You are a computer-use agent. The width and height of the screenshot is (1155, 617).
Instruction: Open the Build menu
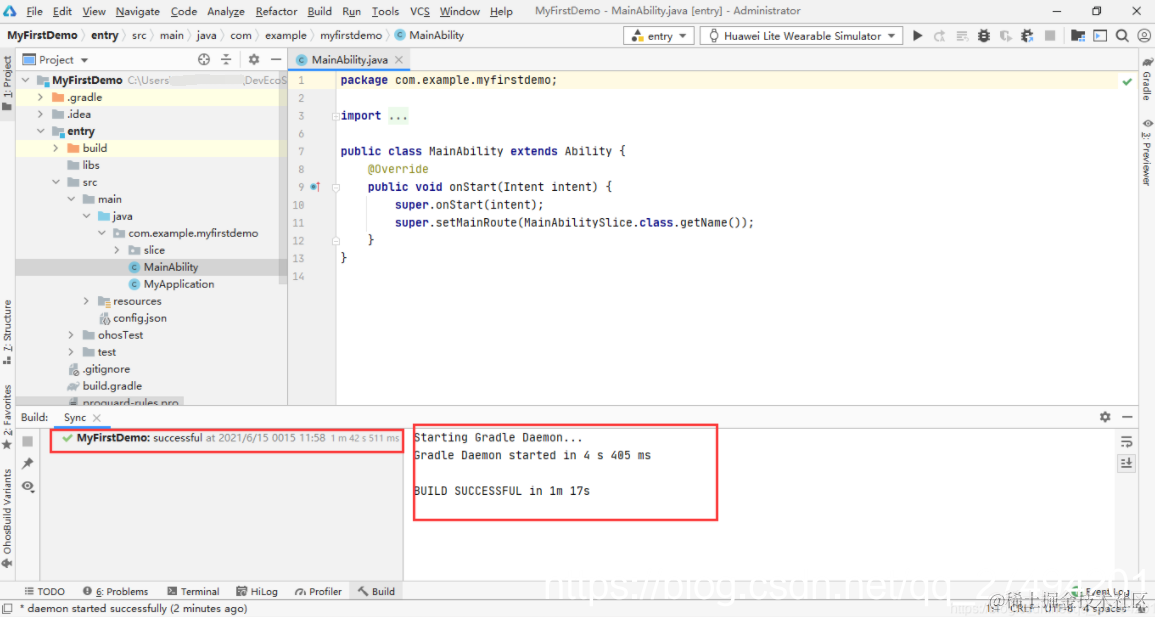coord(319,11)
